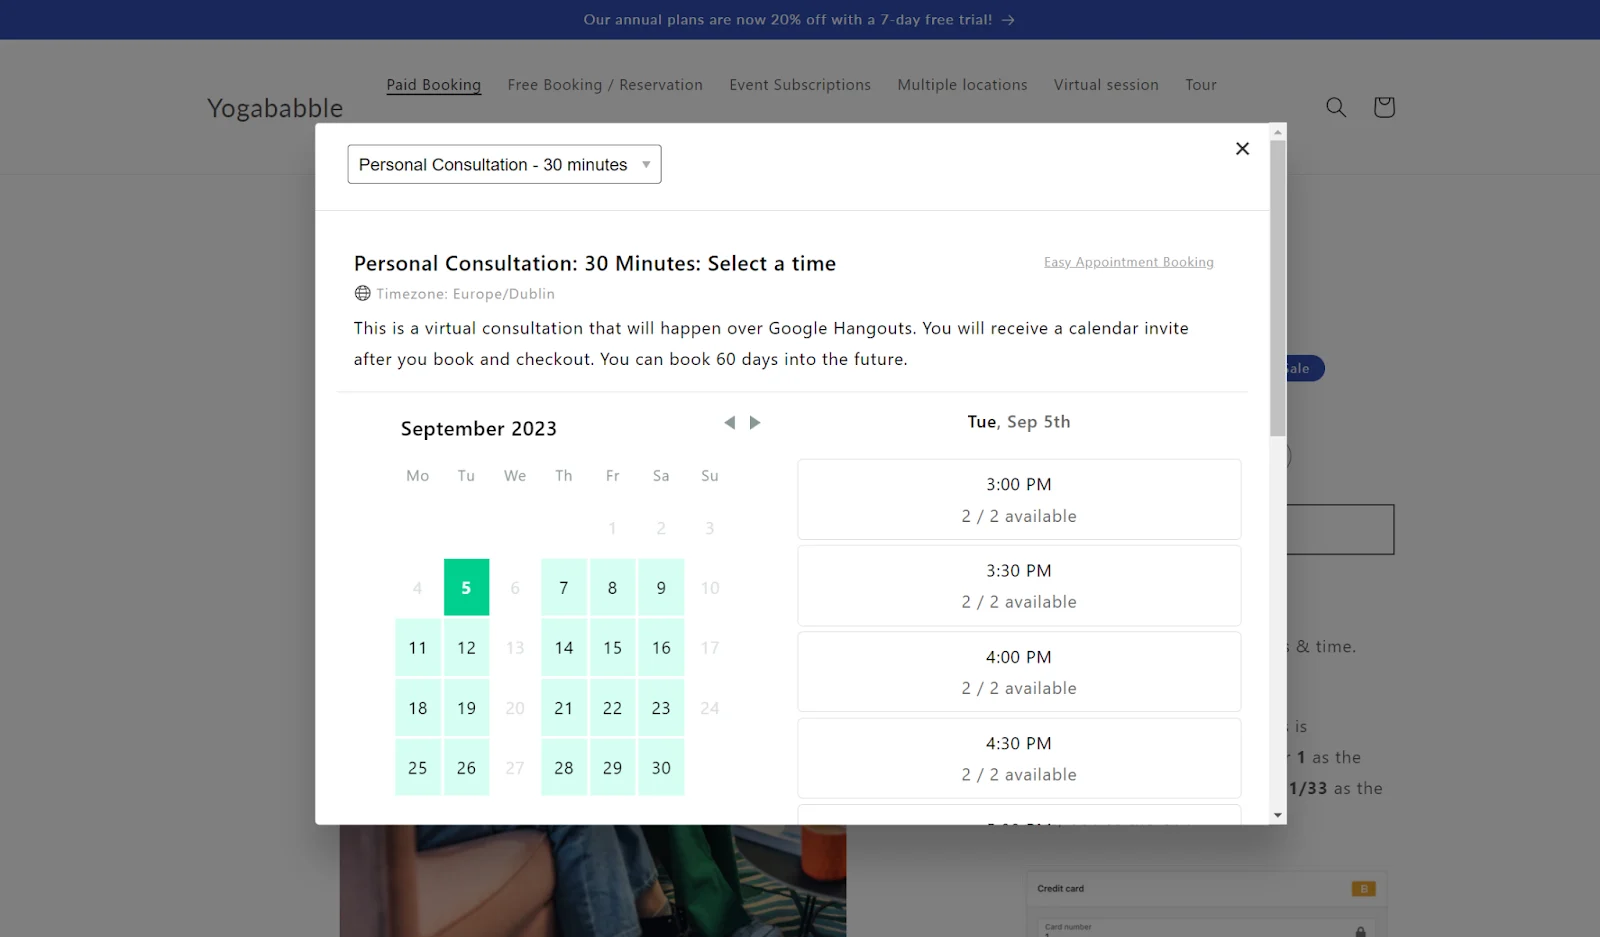1600x937 pixels.
Task: Open Paid Booking menu item
Action: (433, 85)
